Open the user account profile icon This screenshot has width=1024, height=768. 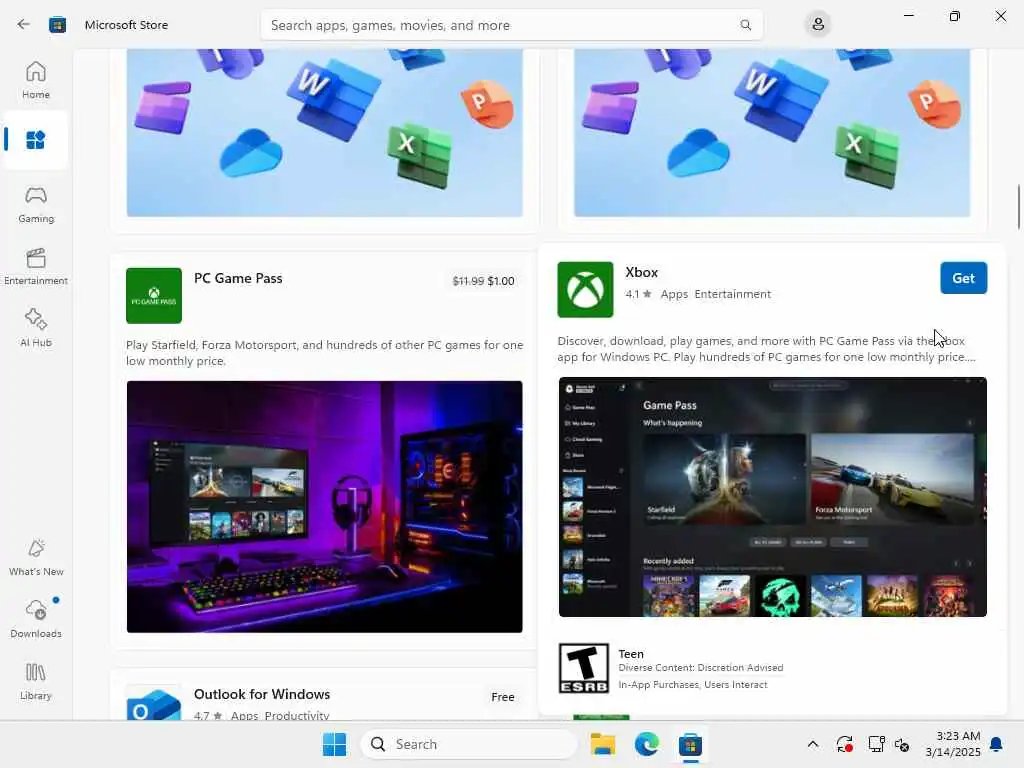click(818, 25)
